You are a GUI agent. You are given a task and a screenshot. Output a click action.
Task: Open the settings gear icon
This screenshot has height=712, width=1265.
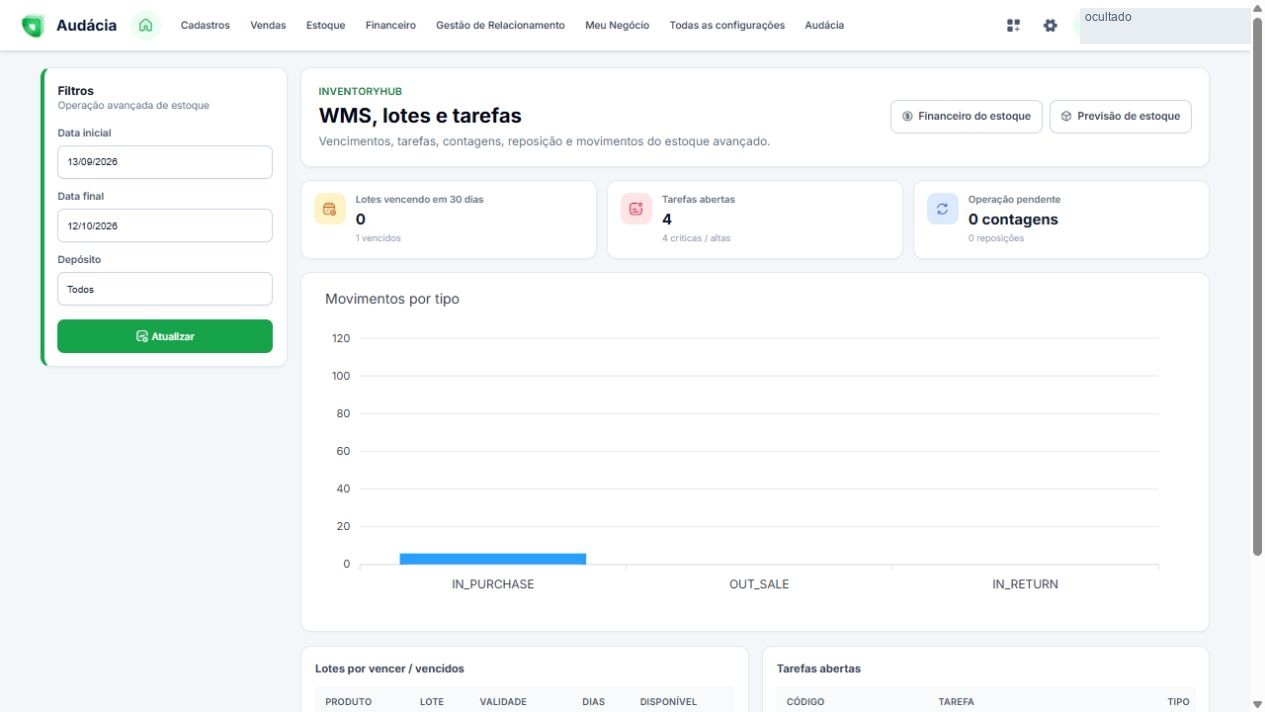click(1050, 25)
